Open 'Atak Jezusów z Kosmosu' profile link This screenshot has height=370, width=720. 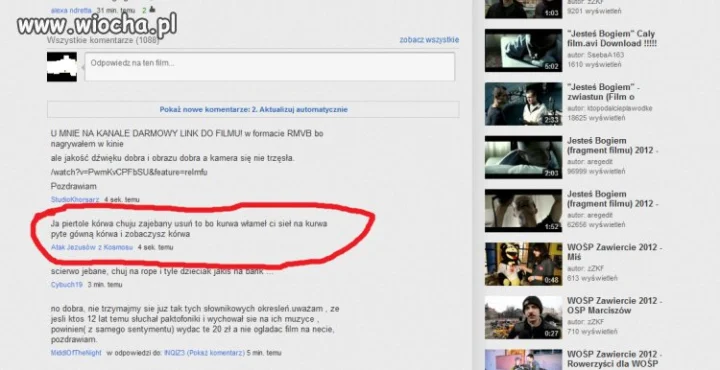(92, 247)
